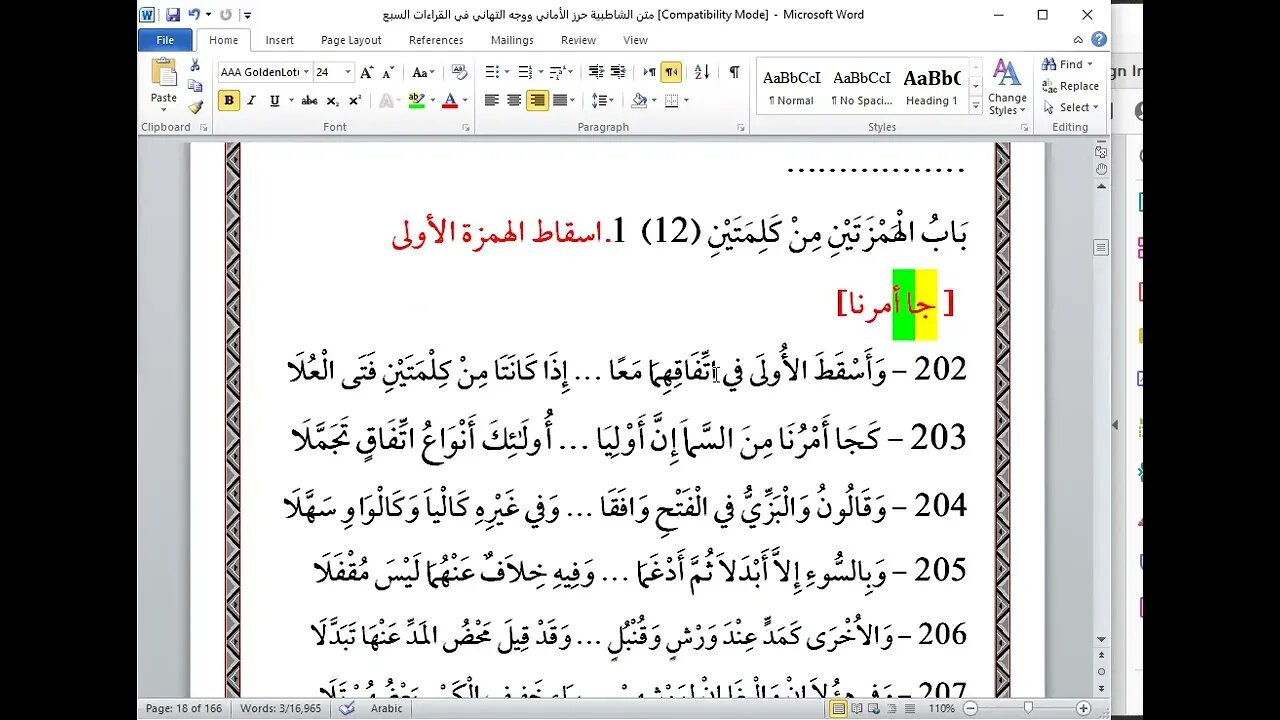Switch to the Mailings tab
Viewport: 1280px width, 720px height.
[x=512, y=40]
